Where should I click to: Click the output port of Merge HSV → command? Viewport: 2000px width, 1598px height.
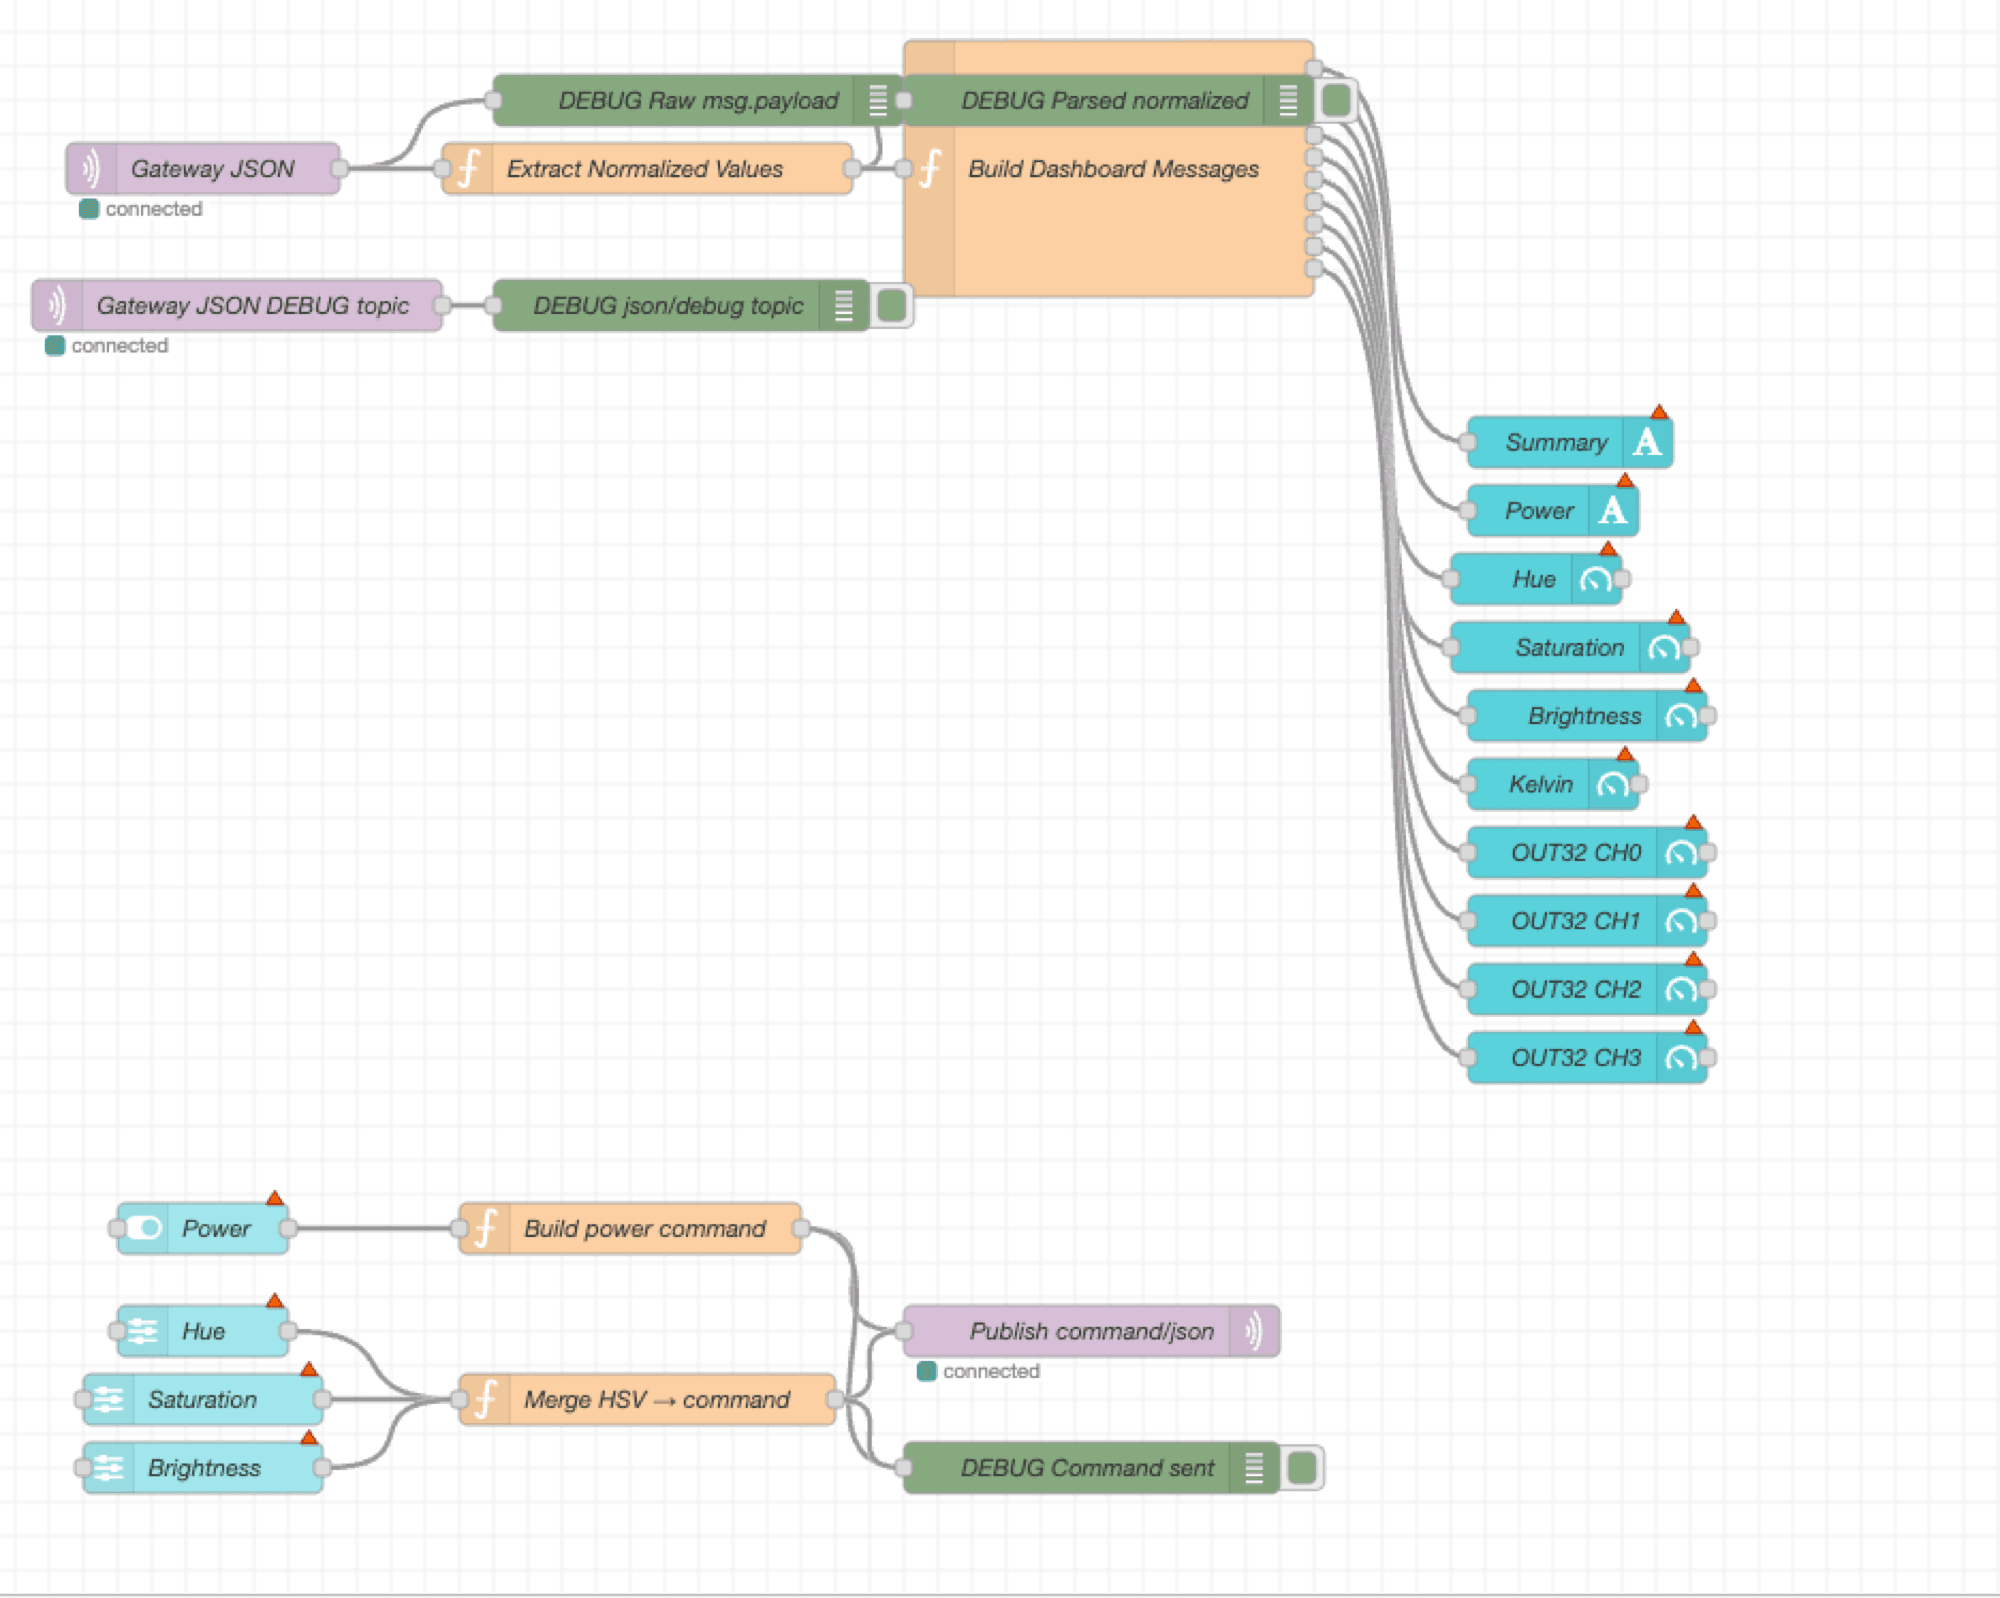click(835, 1399)
